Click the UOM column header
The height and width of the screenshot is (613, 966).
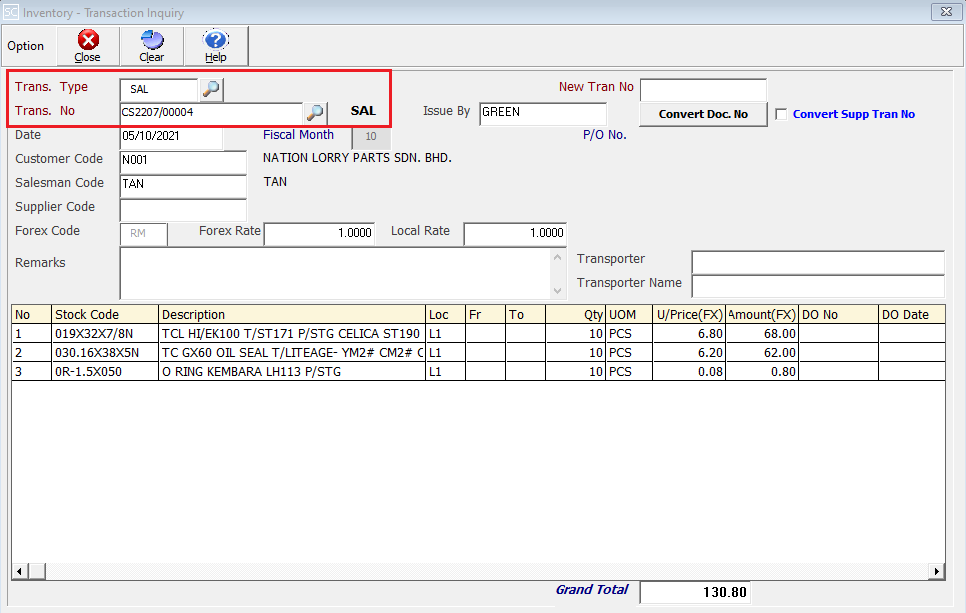tap(629, 314)
